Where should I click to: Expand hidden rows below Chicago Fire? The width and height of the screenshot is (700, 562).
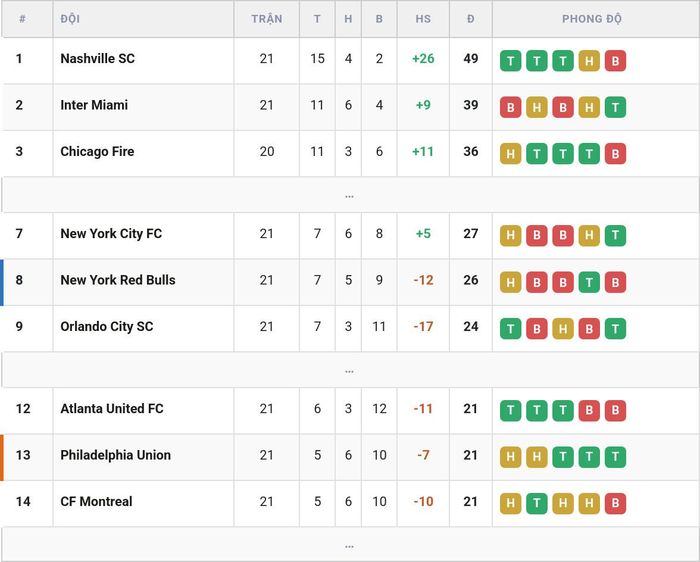(350, 195)
